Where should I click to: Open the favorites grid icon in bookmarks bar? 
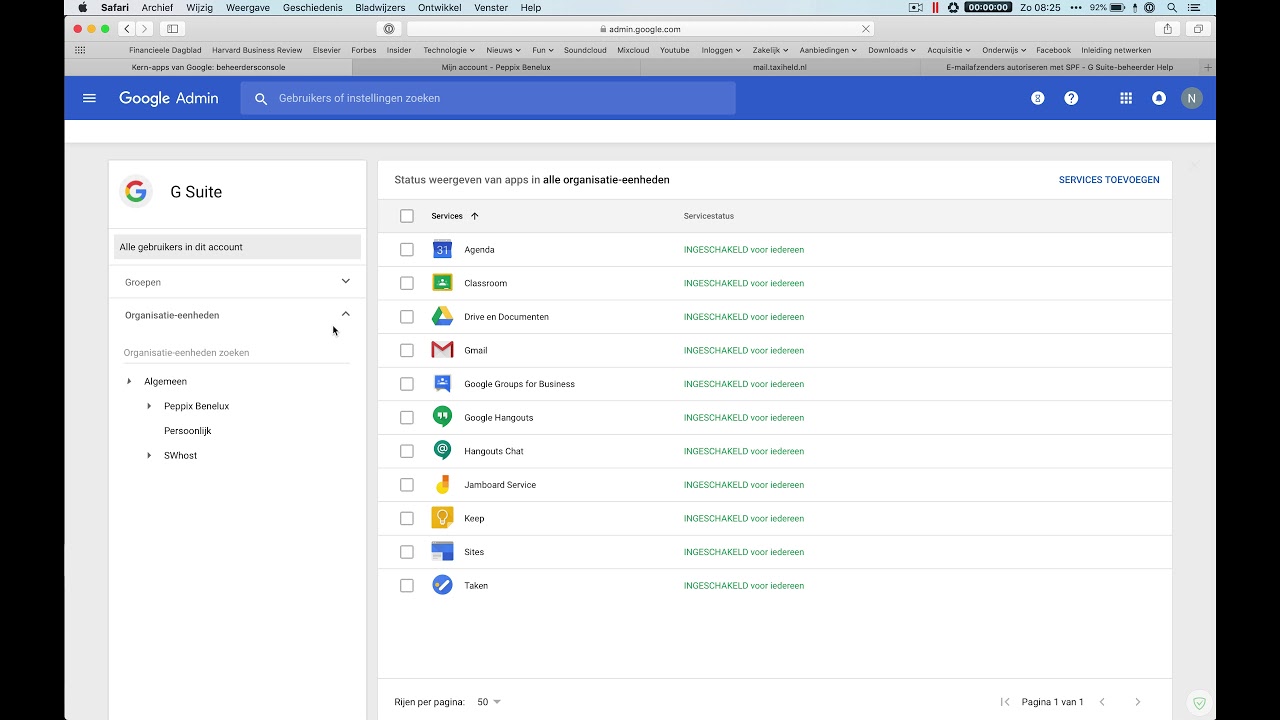pos(80,50)
